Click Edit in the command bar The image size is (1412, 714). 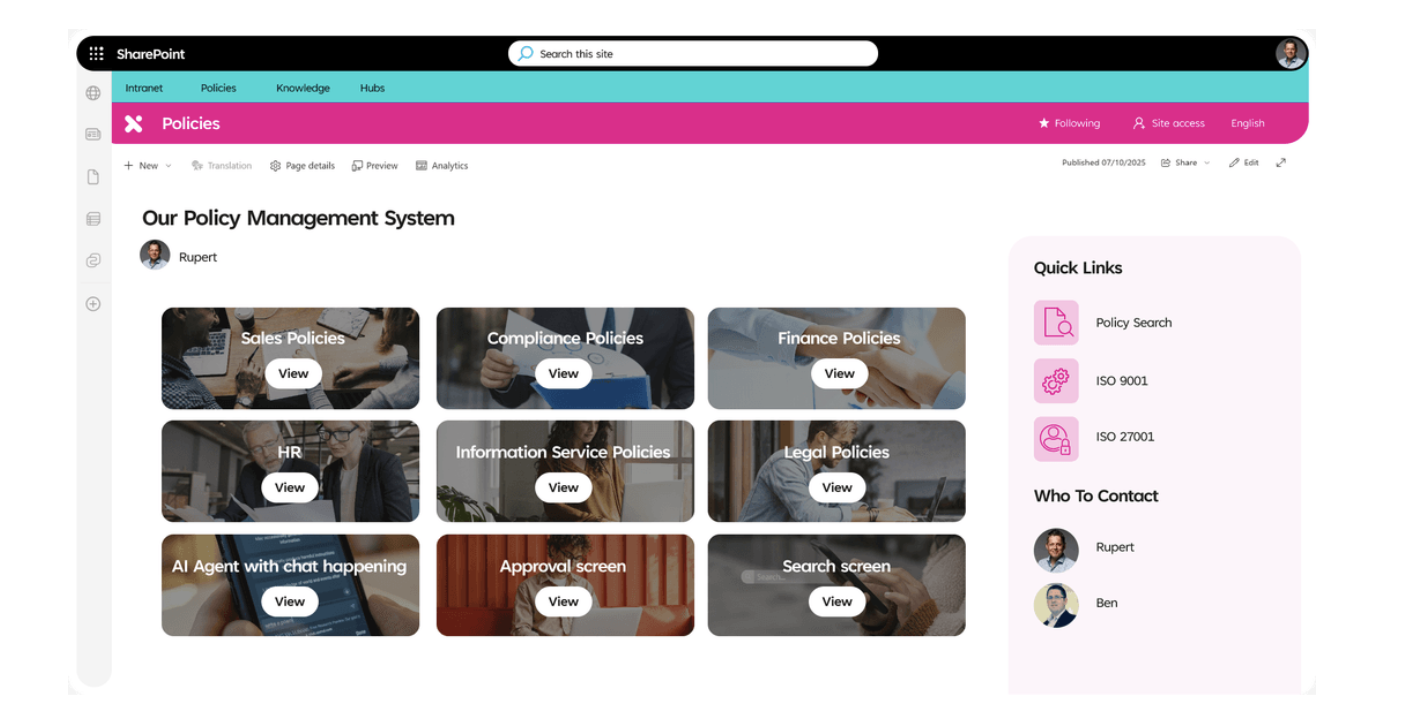click(x=1244, y=163)
